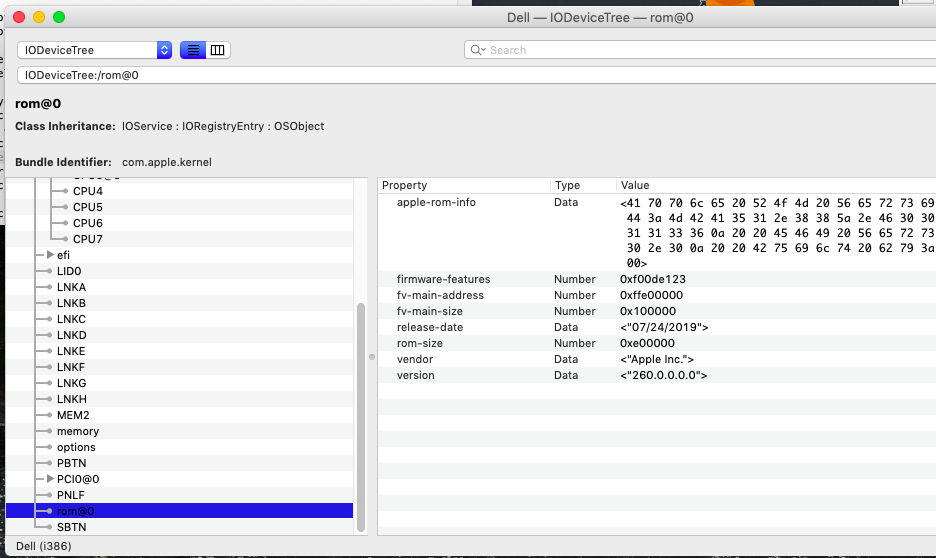Image resolution: width=936 pixels, height=558 pixels.
Task: Select LNKA in the device tree
Action: tap(71, 287)
